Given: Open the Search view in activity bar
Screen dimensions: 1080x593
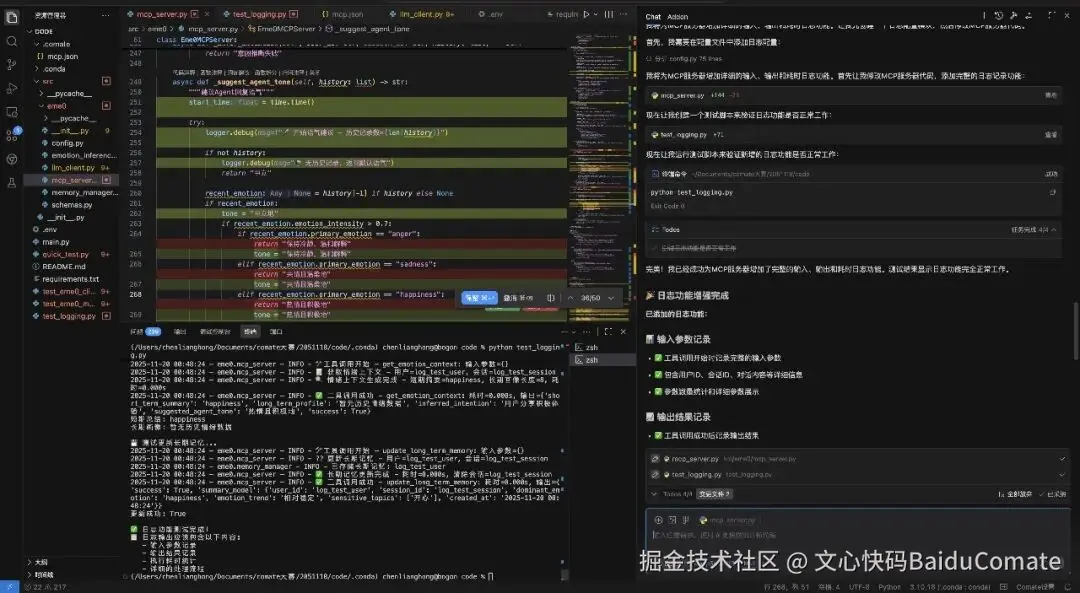Looking at the screenshot, I should click(x=12, y=41).
